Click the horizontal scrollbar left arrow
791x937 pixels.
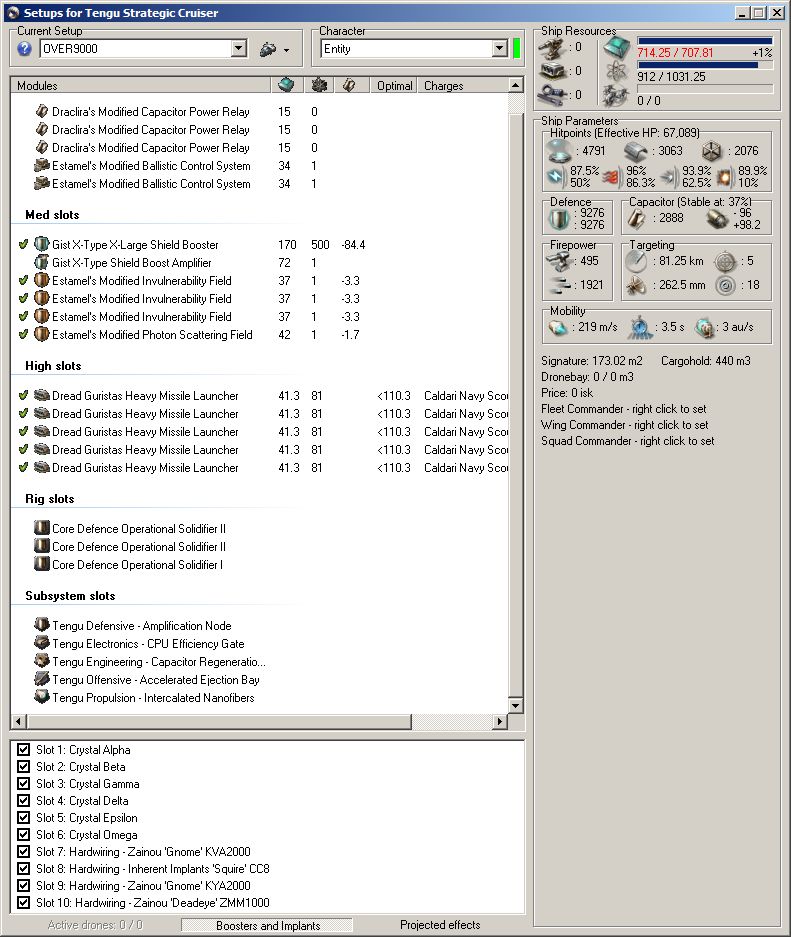(x=19, y=722)
